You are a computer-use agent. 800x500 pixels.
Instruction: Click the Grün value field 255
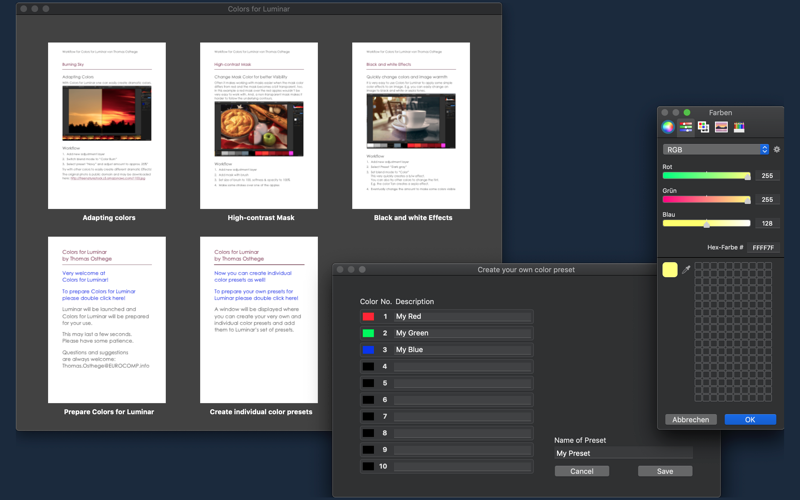pos(767,199)
